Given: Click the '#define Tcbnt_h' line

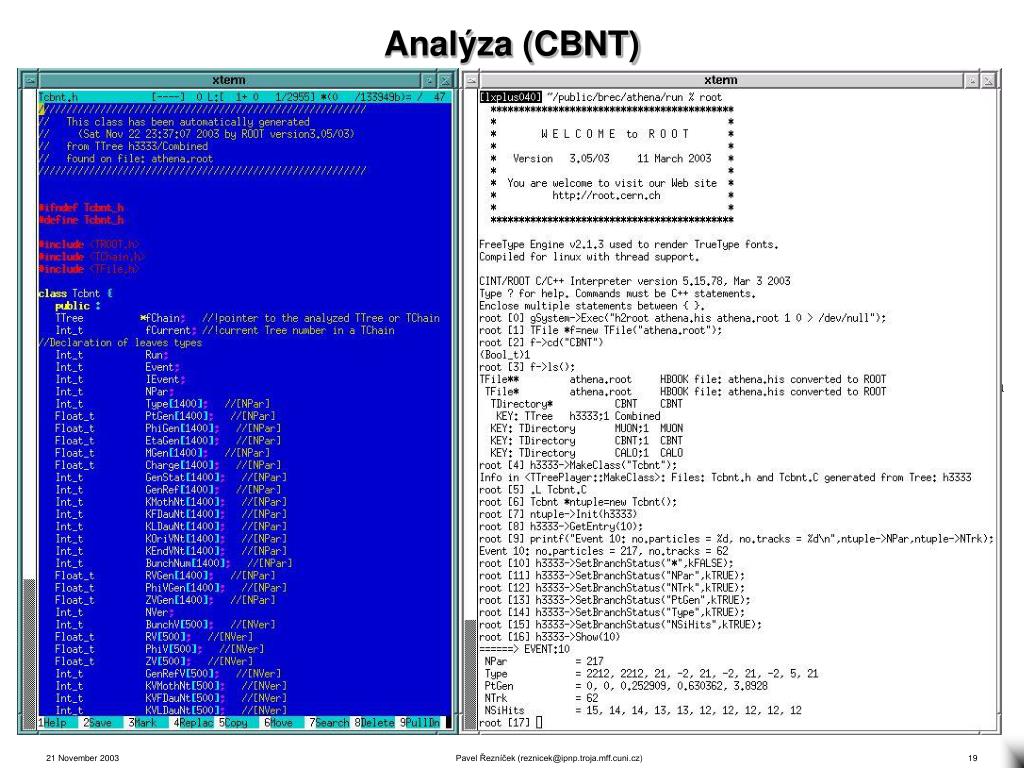Looking at the screenshot, I should pos(81,220).
